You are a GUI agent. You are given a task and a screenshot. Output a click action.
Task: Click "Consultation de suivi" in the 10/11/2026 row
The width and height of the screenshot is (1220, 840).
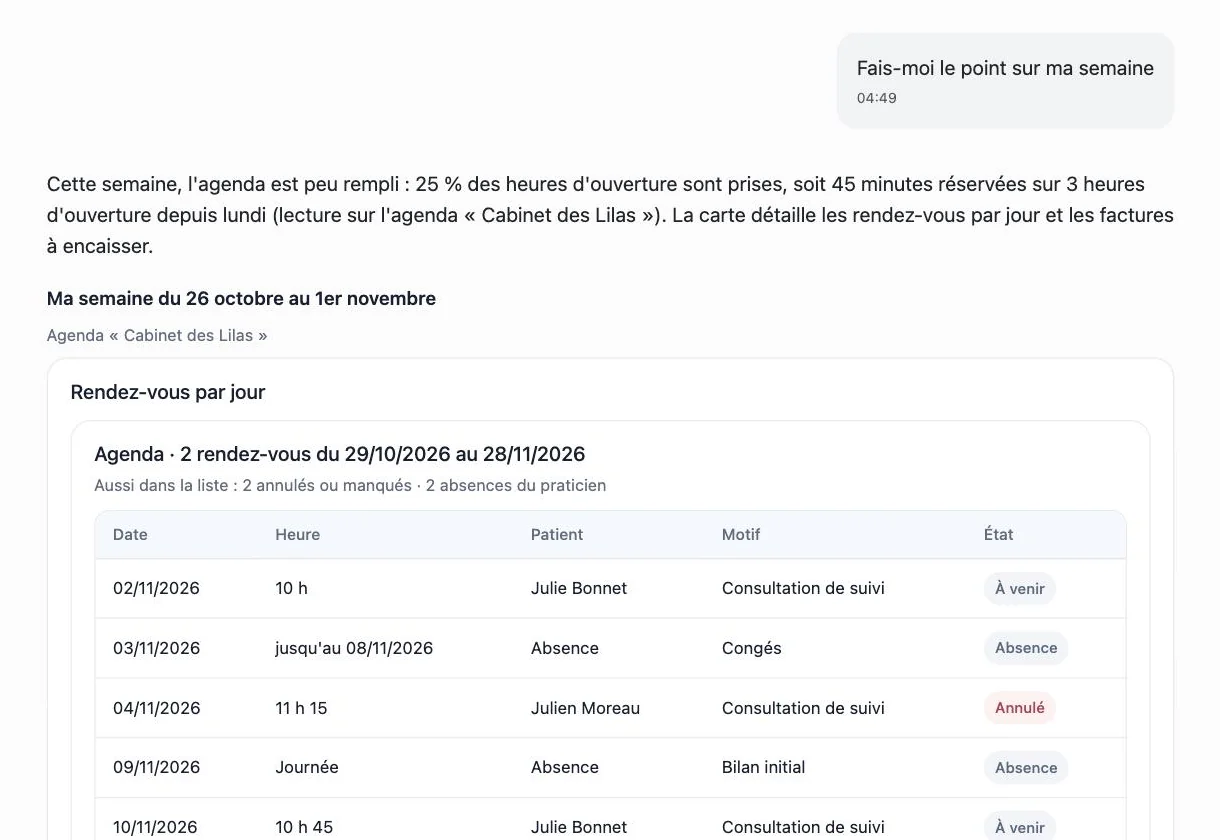(x=803, y=827)
